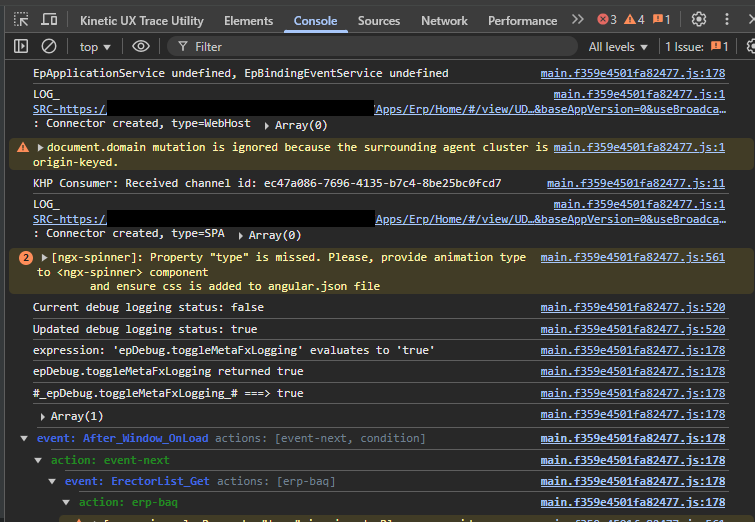Open the 'top' context dropdown
The image size is (755, 522).
click(x=95, y=46)
